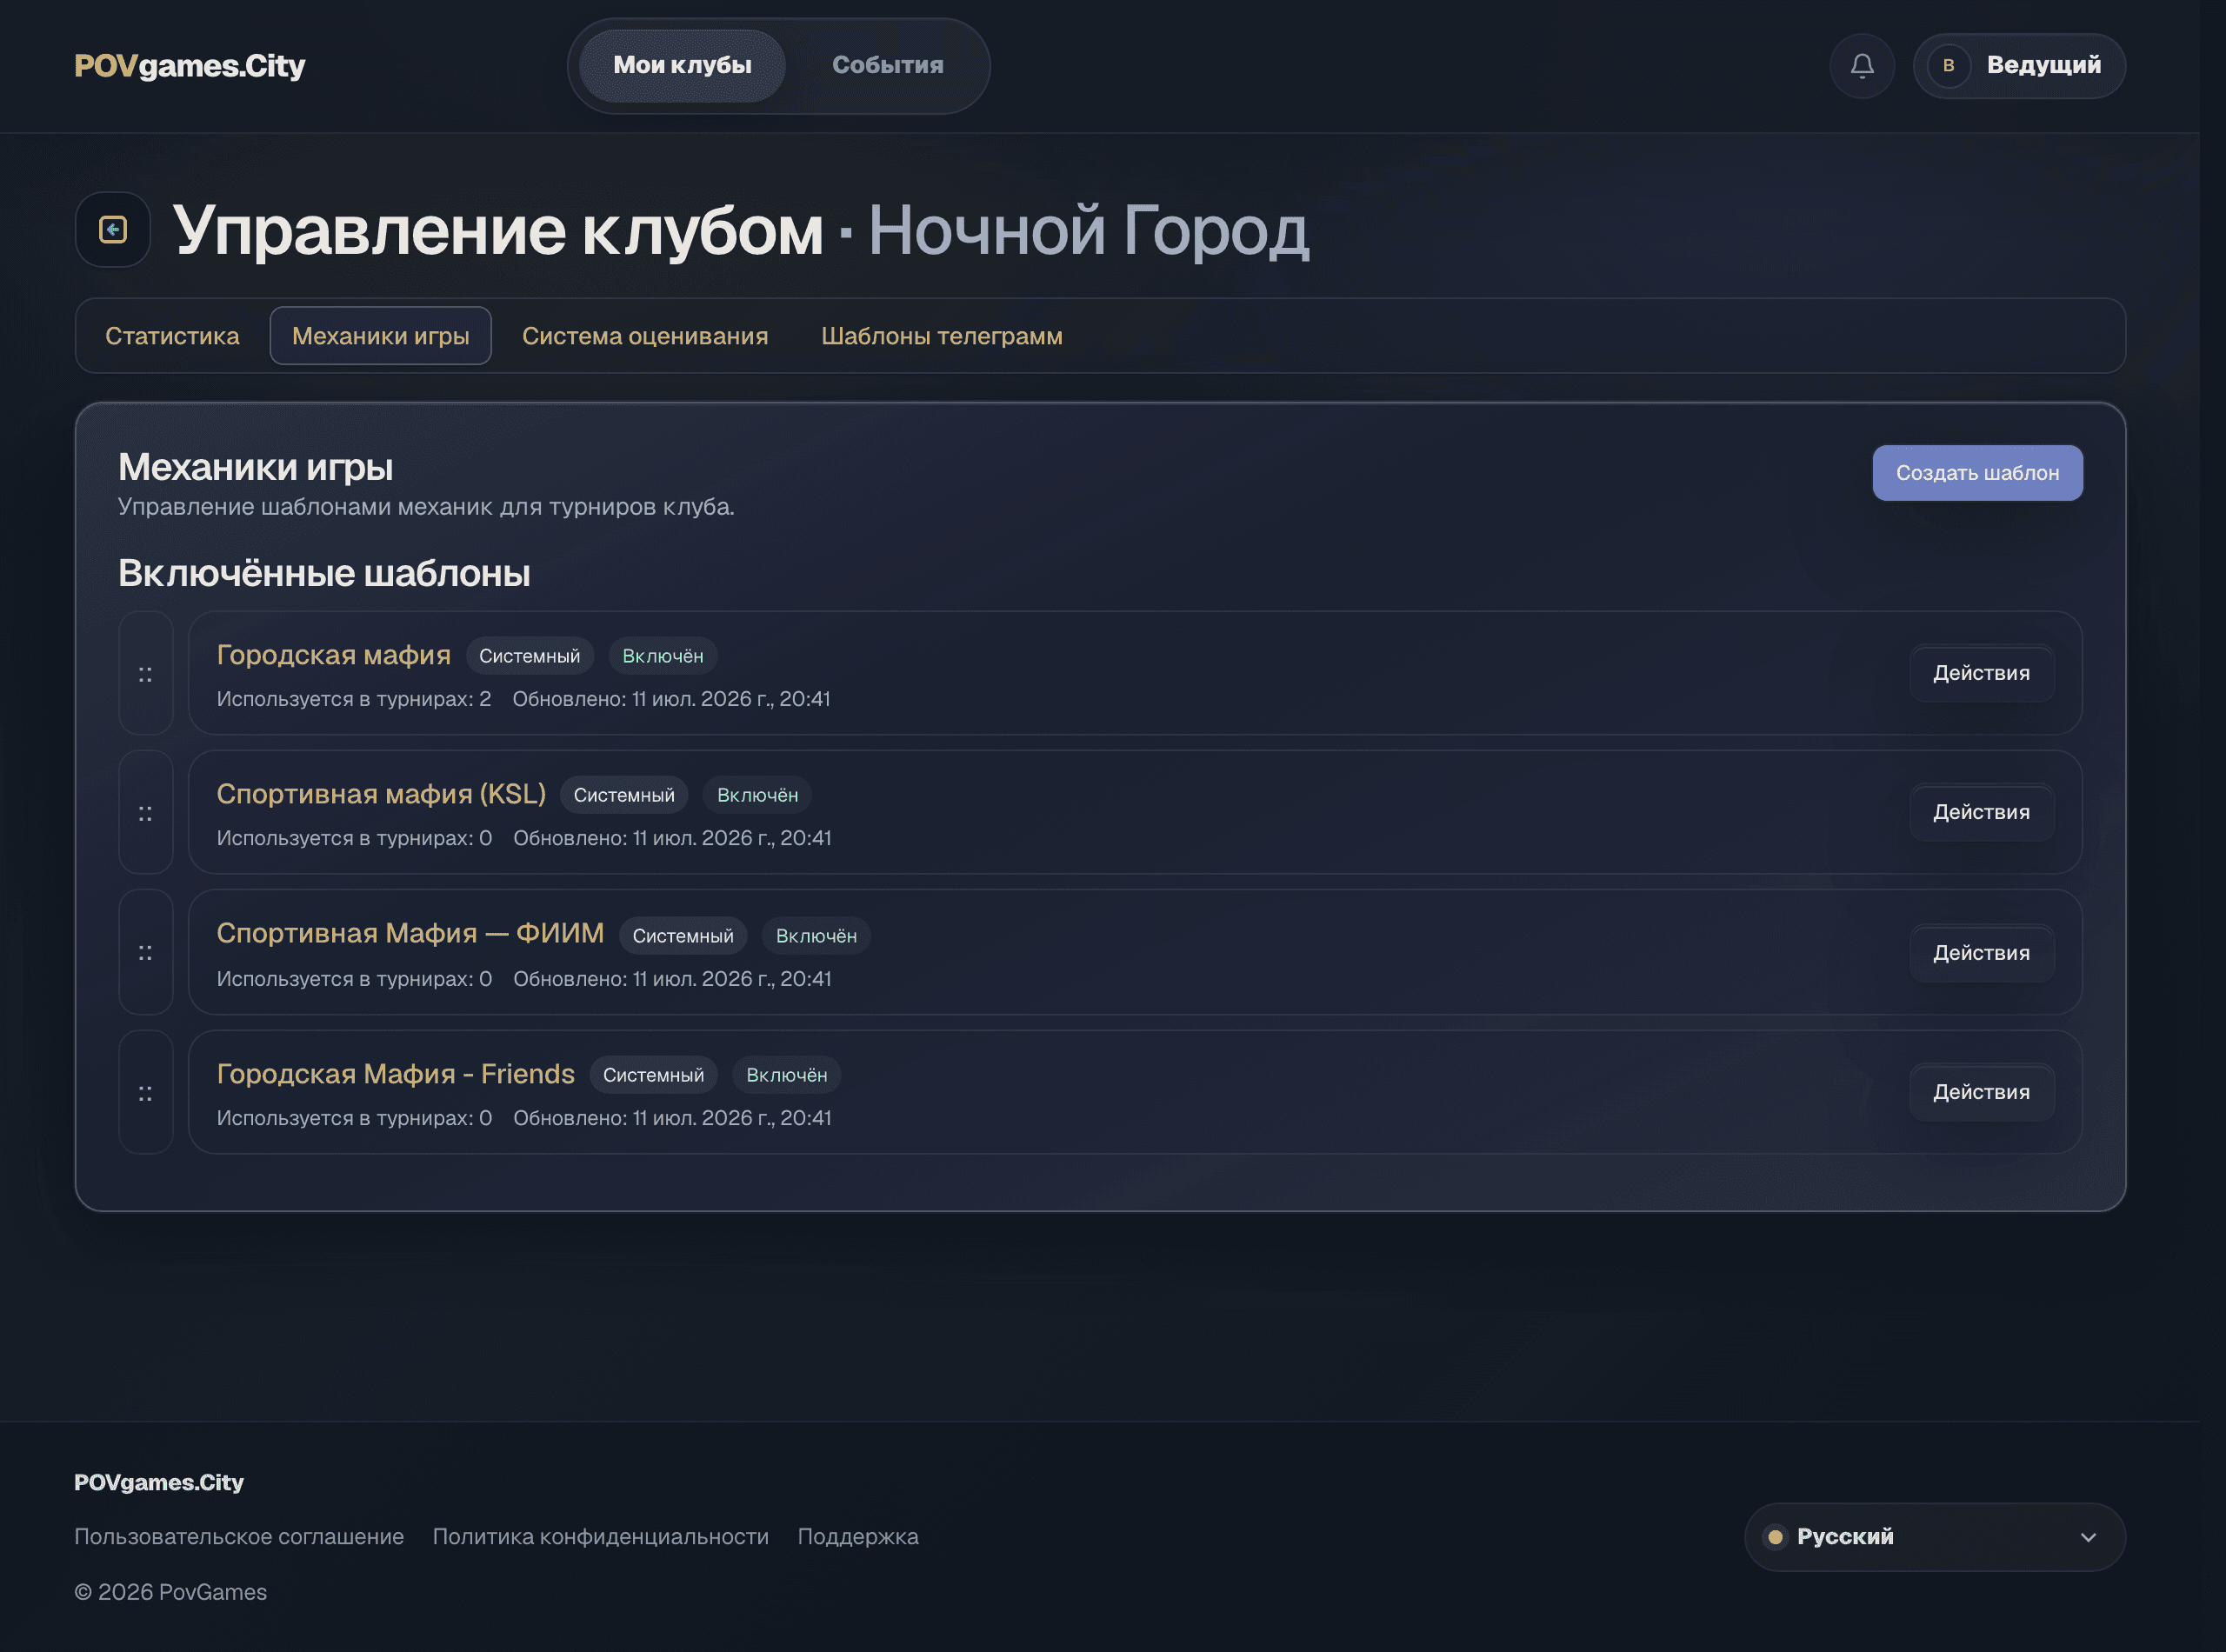Open the Городская Мафия - Friends template title

pos(396,1074)
